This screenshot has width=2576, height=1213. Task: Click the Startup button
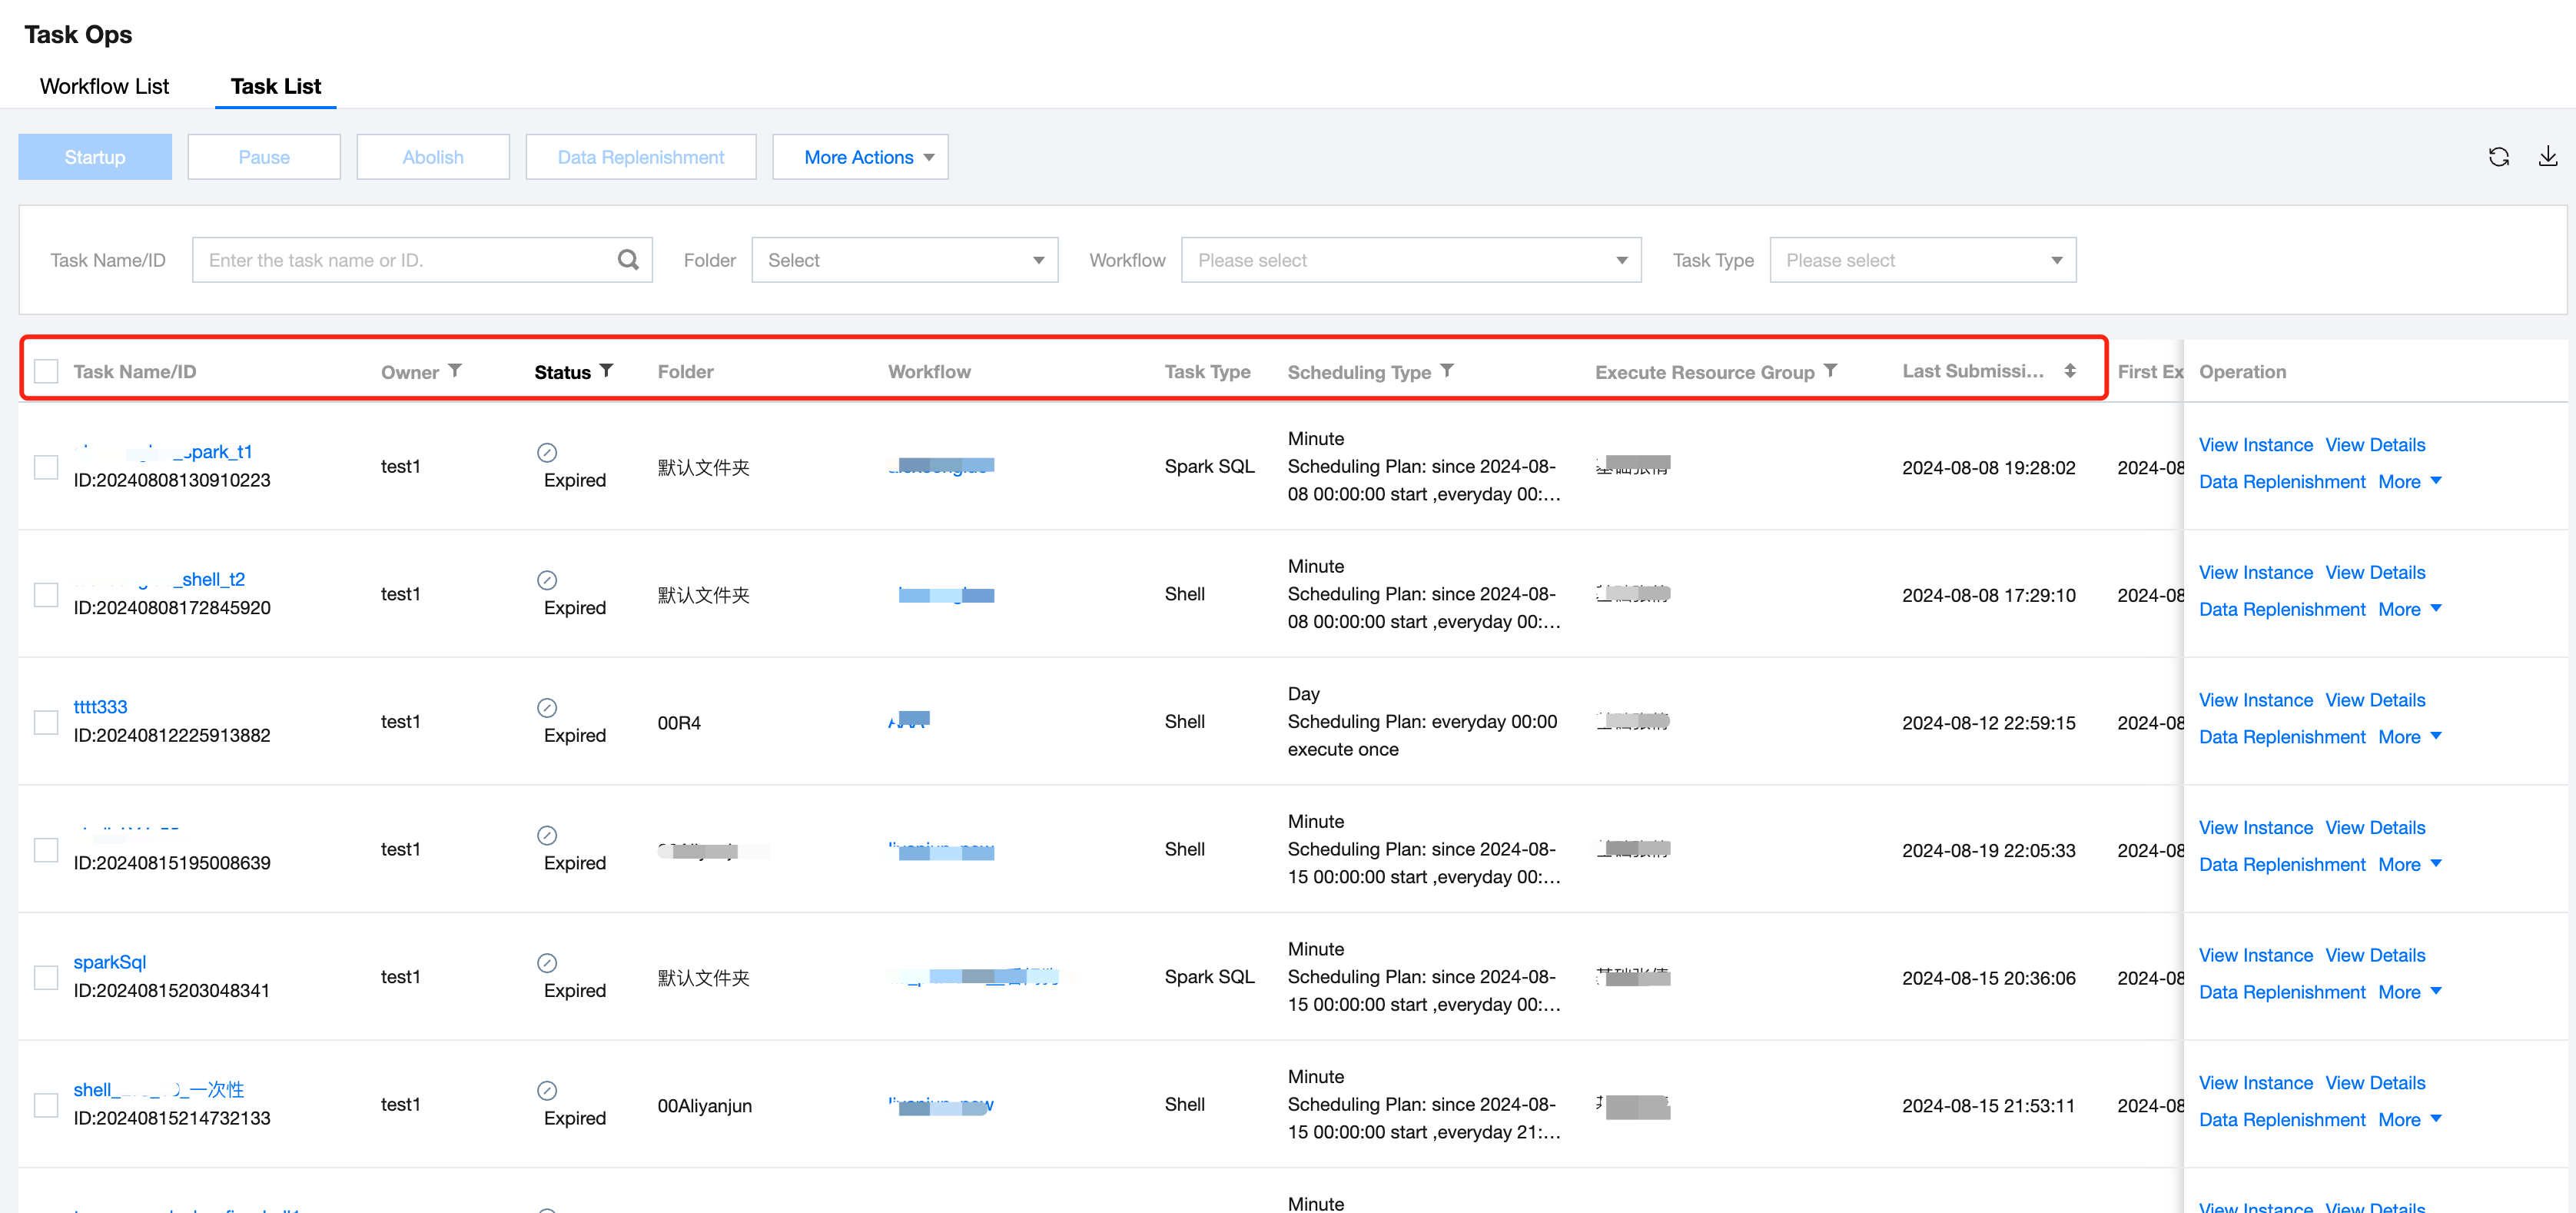95,157
